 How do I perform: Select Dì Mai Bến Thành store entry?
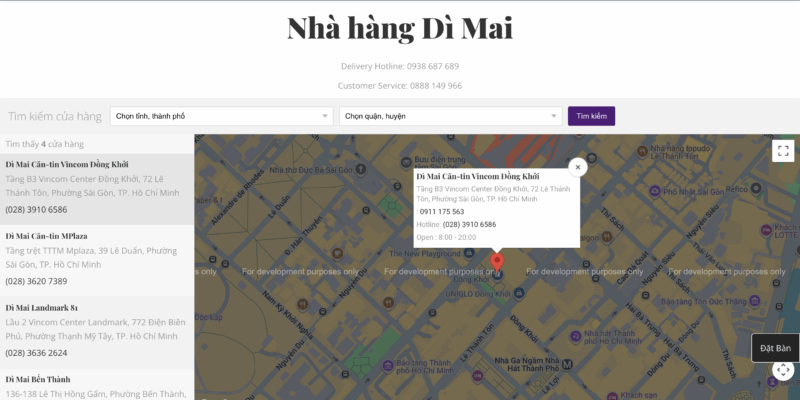coord(97,384)
